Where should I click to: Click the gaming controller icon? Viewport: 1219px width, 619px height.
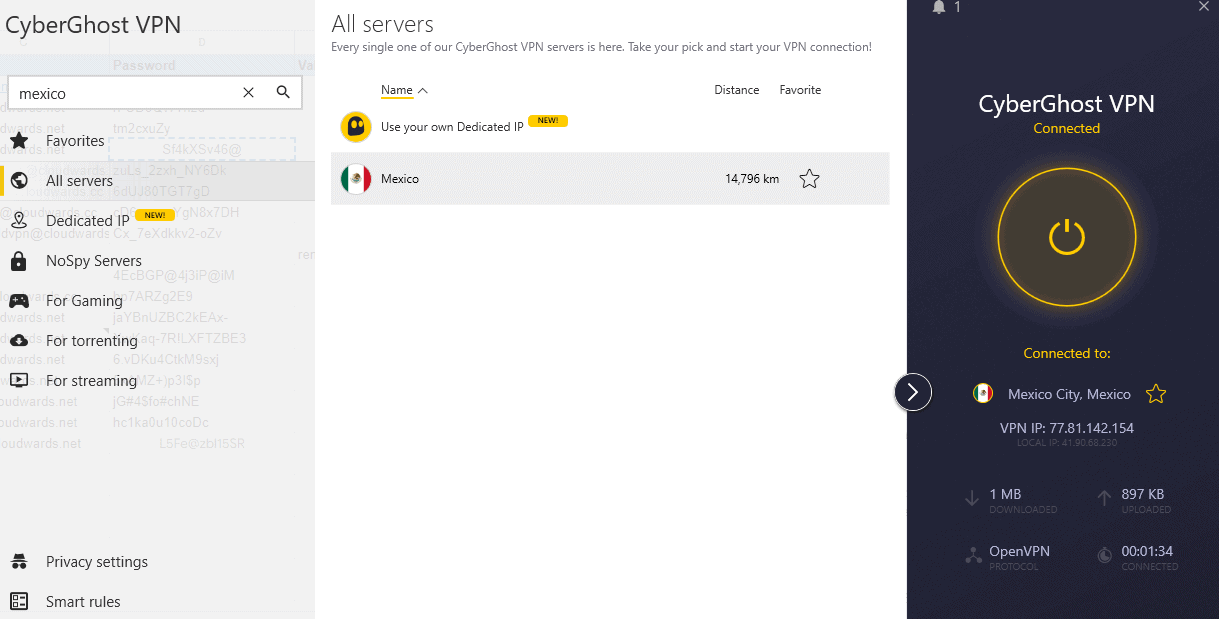point(18,301)
